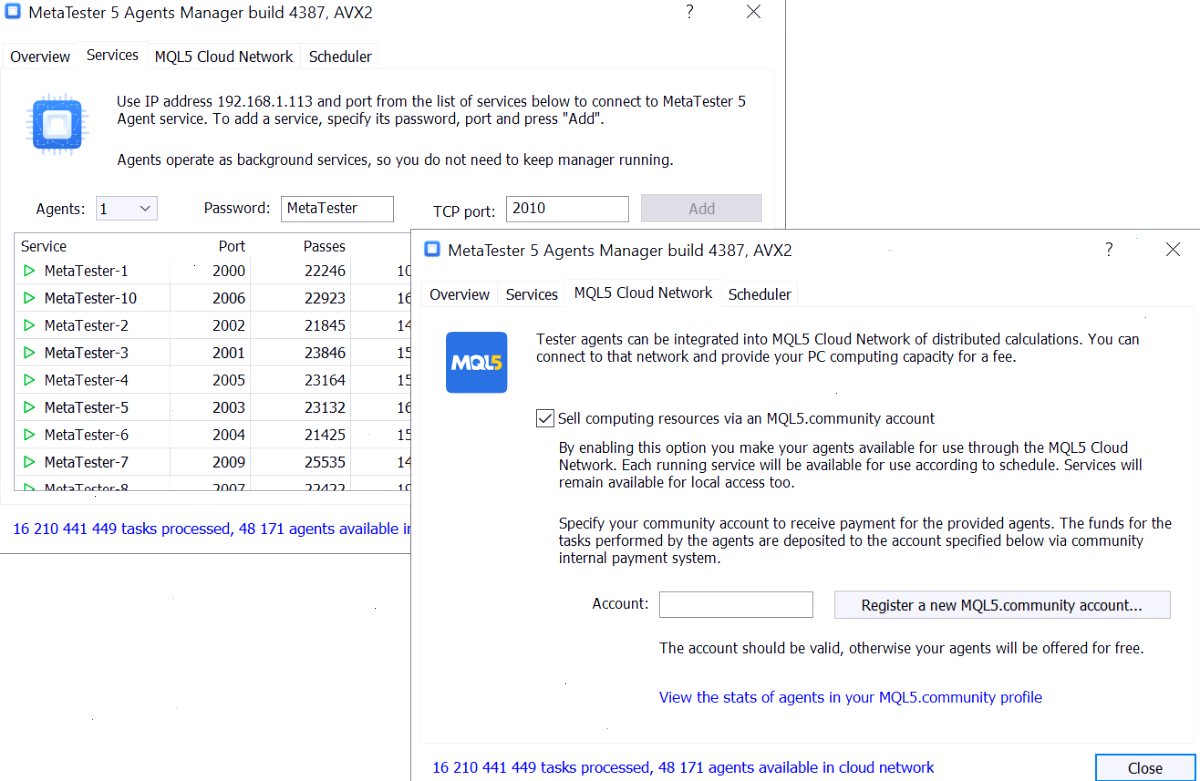Click the green play icon beside MetaTester-2

click(29, 325)
